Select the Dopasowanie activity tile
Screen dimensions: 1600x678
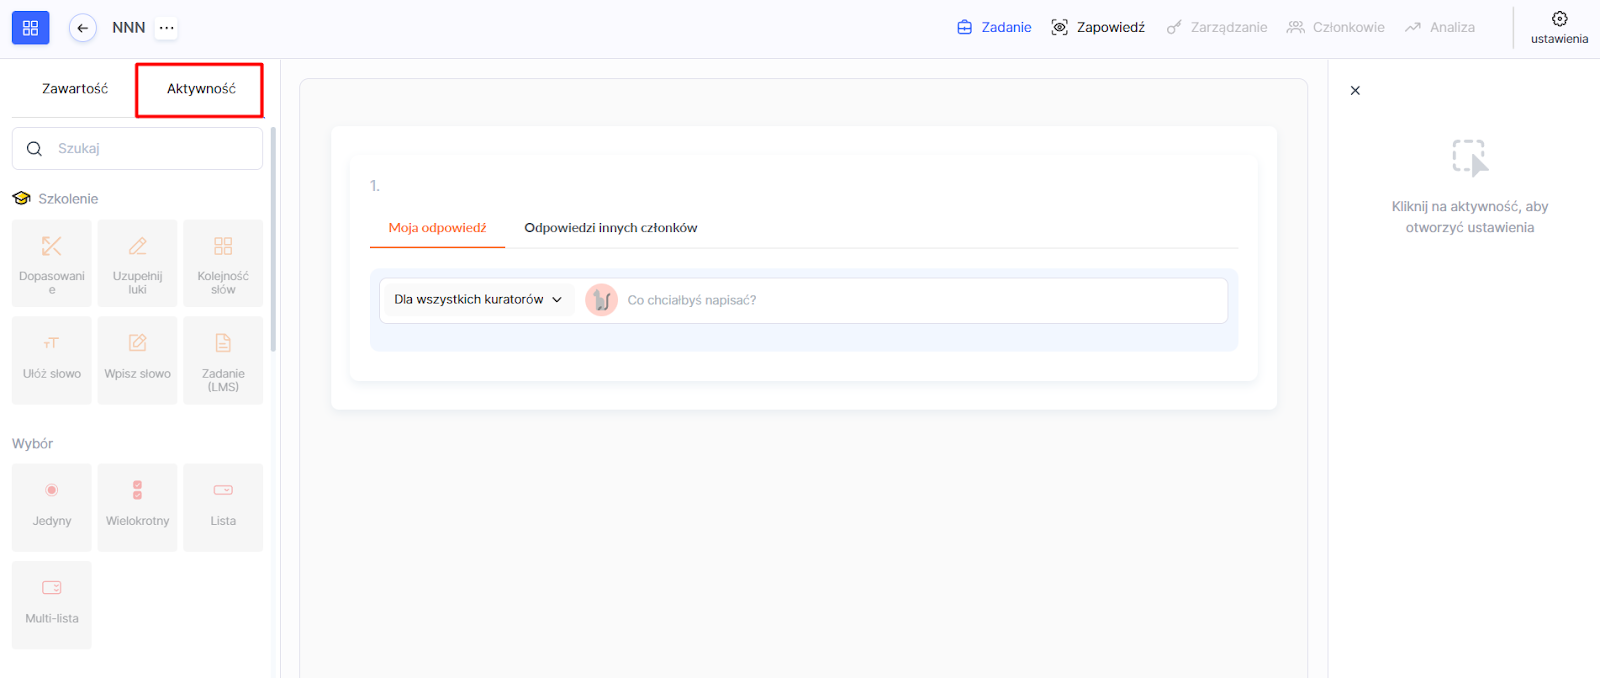(52, 263)
